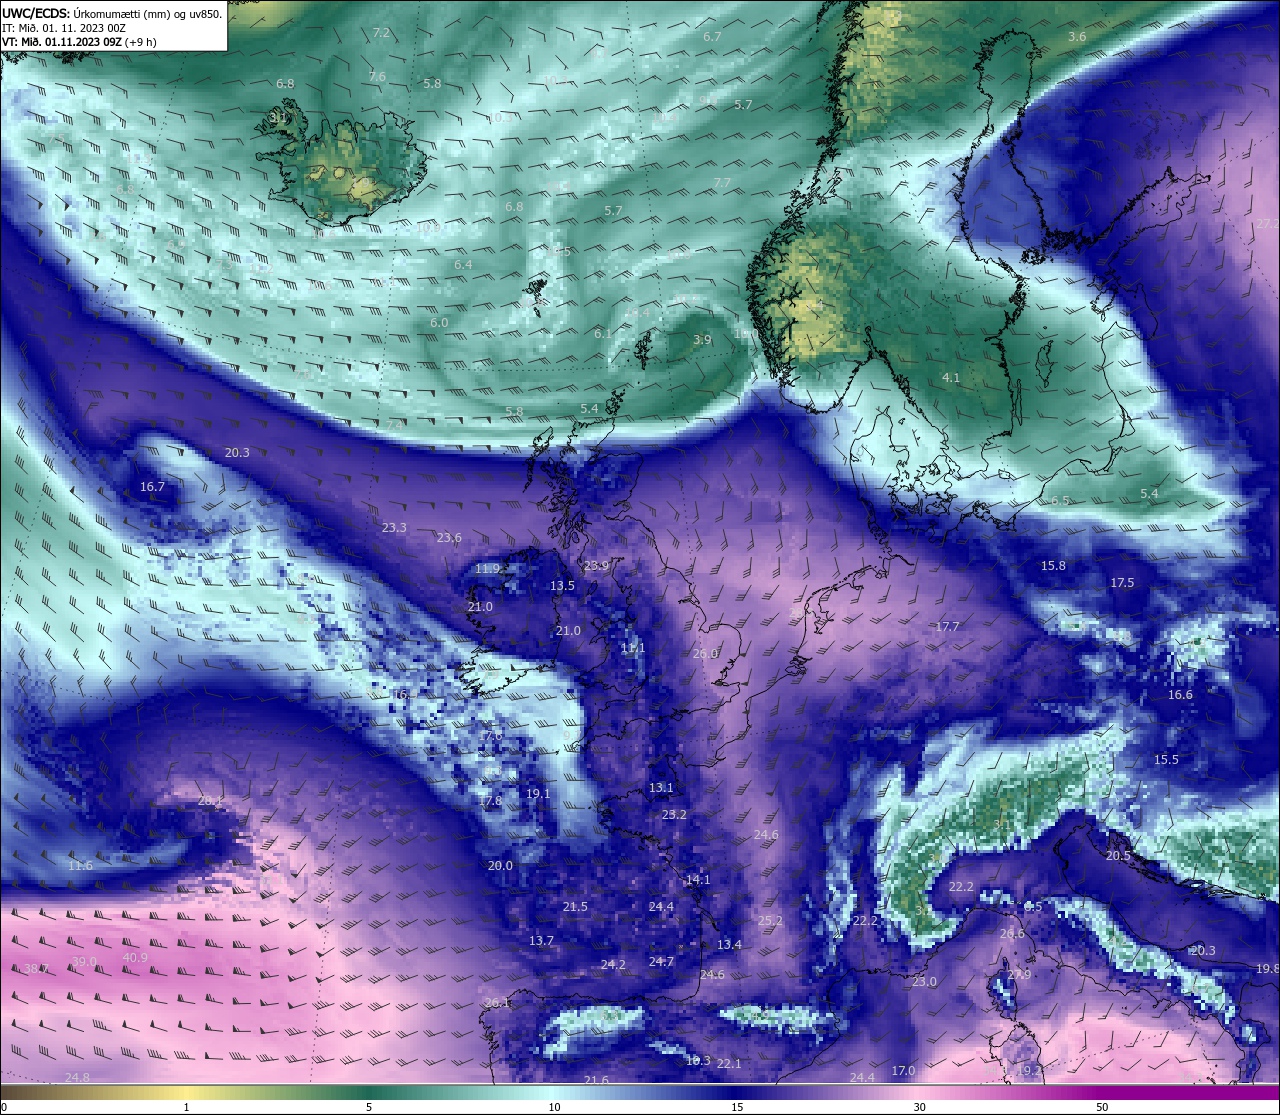Screen dimensions: 1280x1115
Task: Click the 21.5 map value
Action: tap(575, 907)
